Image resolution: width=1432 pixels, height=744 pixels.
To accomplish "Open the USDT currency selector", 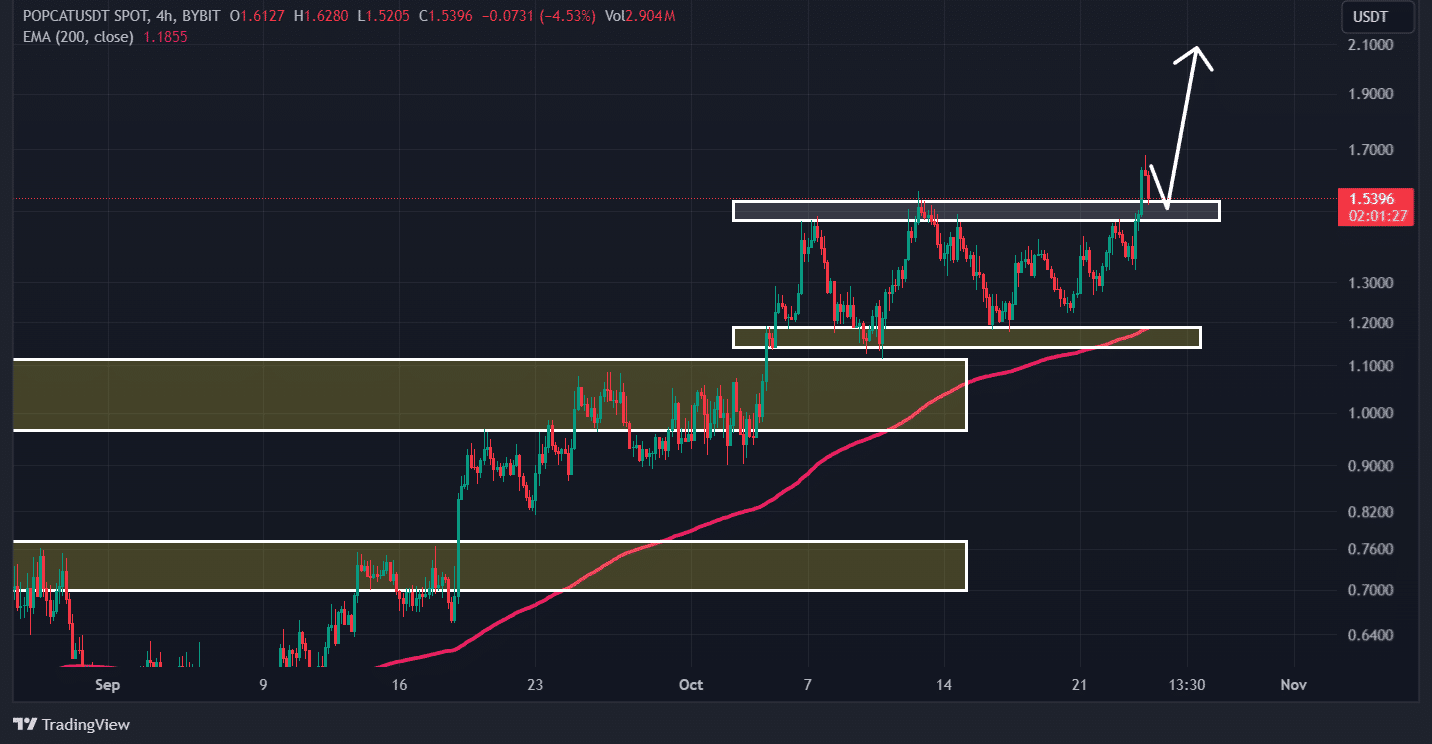I will coord(1376,16).
